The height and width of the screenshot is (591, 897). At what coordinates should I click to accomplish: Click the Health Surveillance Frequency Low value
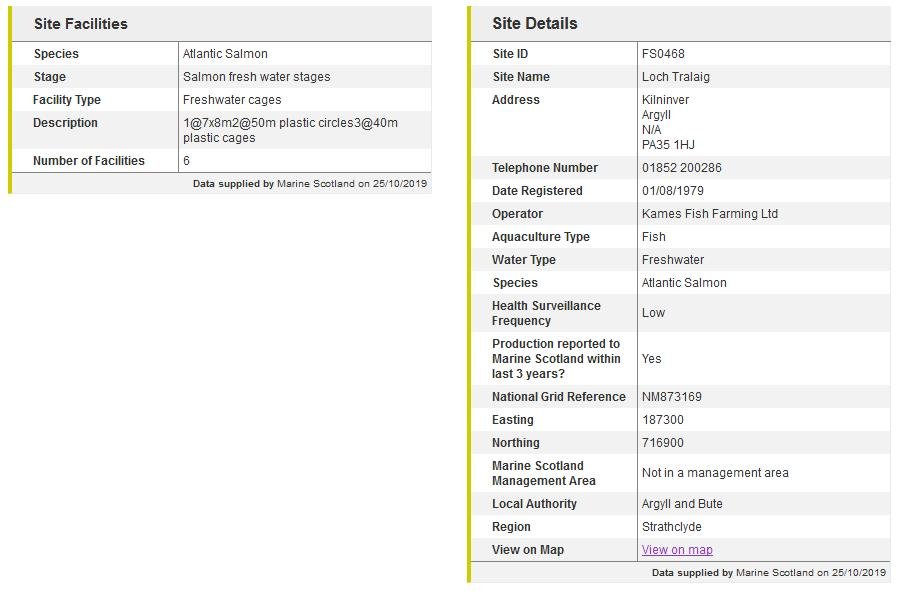(x=652, y=312)
